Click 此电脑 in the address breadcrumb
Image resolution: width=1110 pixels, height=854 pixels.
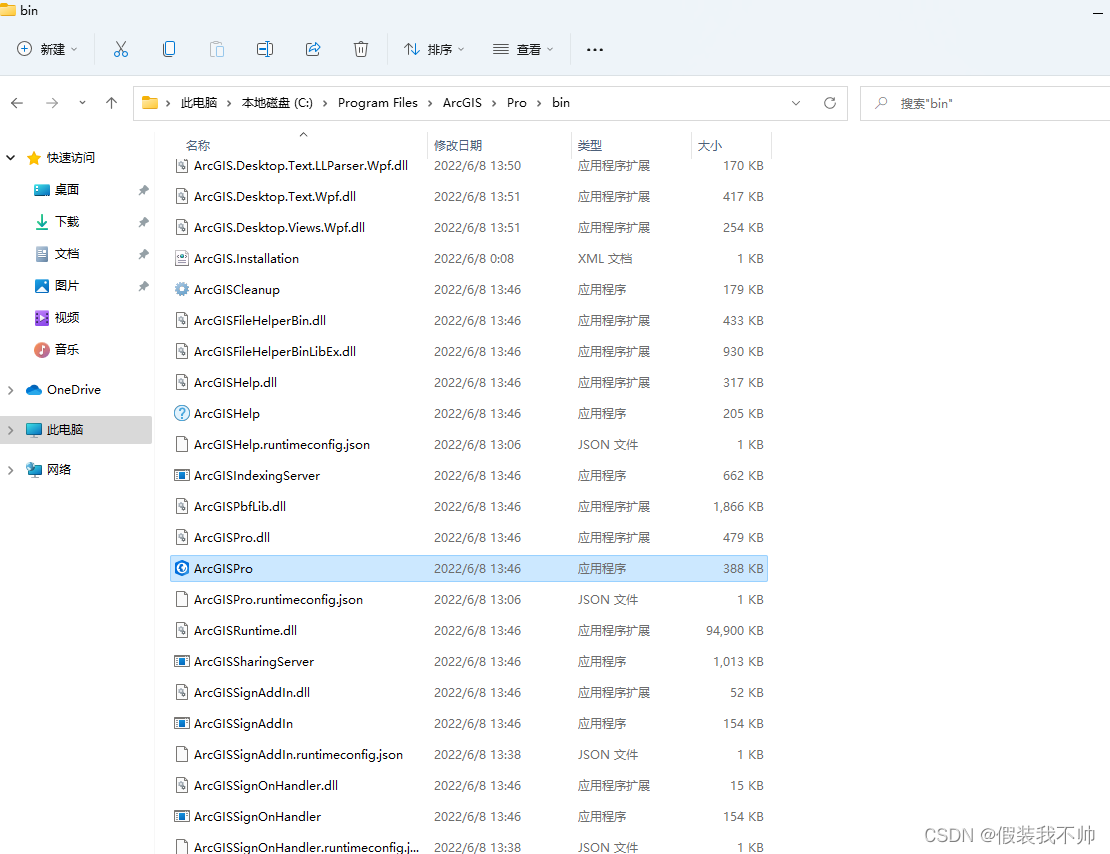[x=199, y=103]
